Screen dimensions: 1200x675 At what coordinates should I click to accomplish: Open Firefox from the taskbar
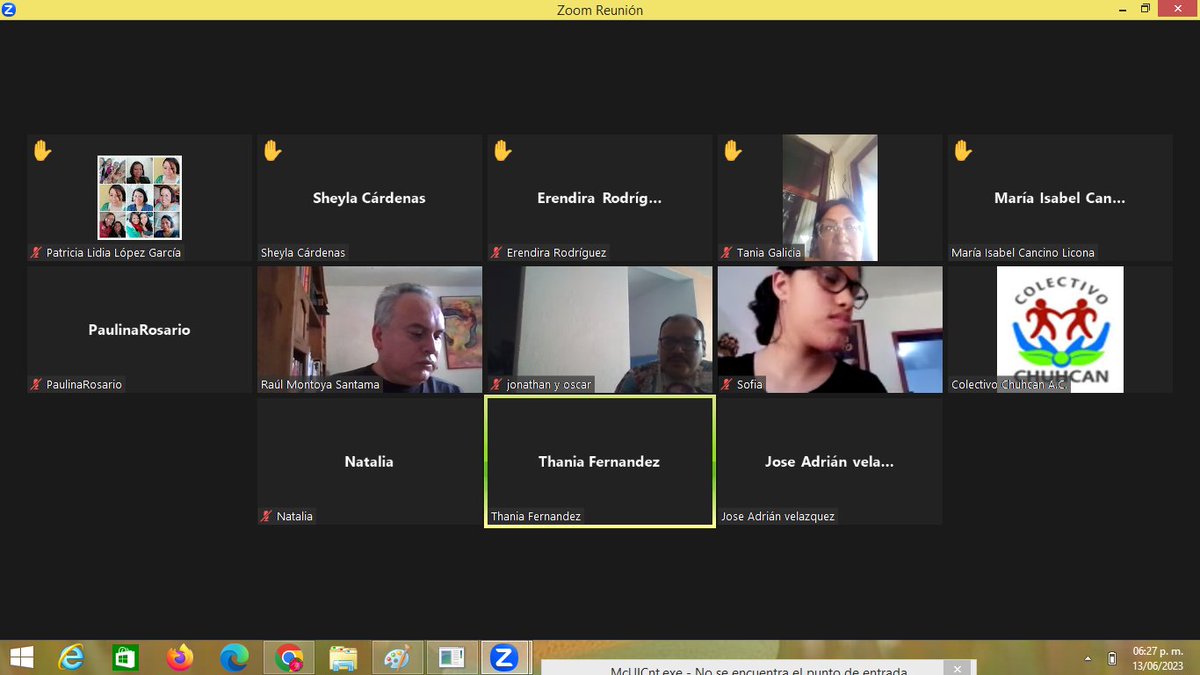(180, 657)
